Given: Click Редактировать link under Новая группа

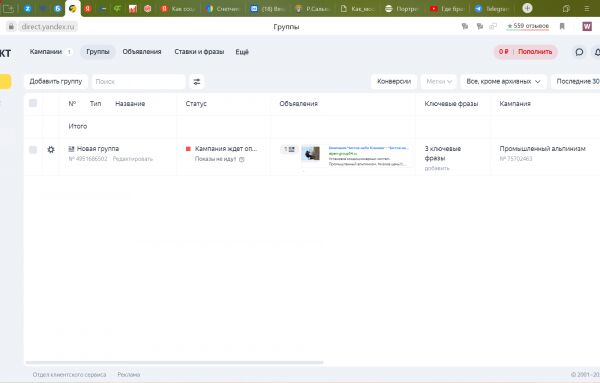Looking at the screenshot, I should tap(132, 159).
